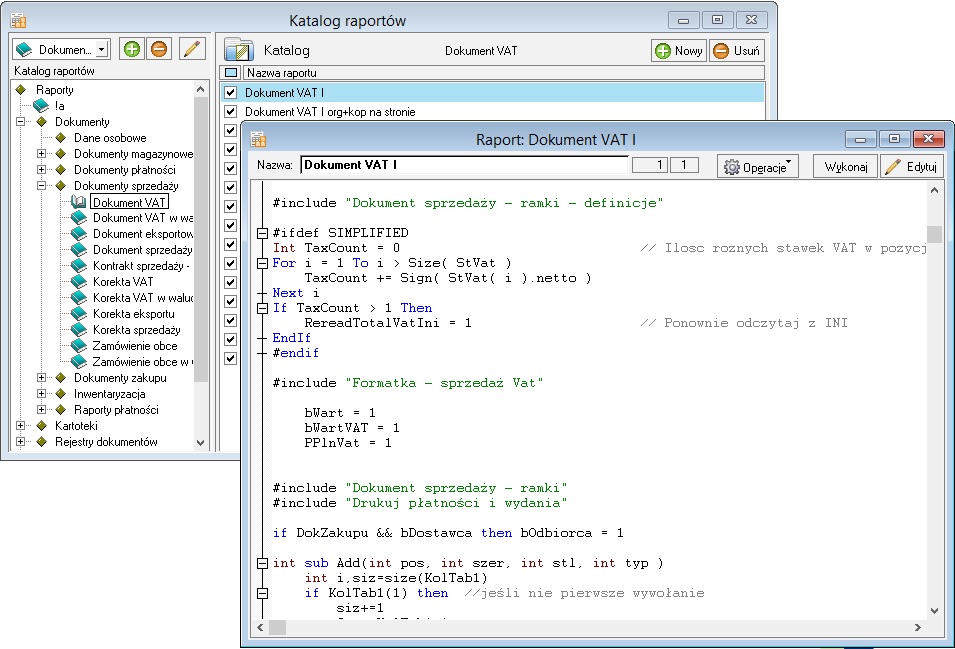
Task: Click the Edytuj button
Action: pyautogui.click(x=912, y=166)
